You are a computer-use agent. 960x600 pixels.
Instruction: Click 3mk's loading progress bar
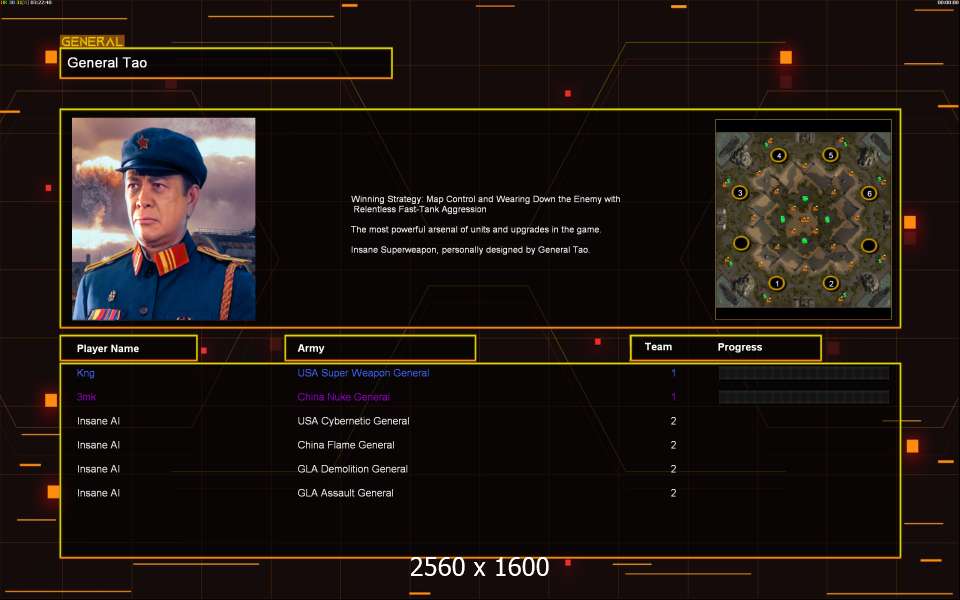point(803,397)
